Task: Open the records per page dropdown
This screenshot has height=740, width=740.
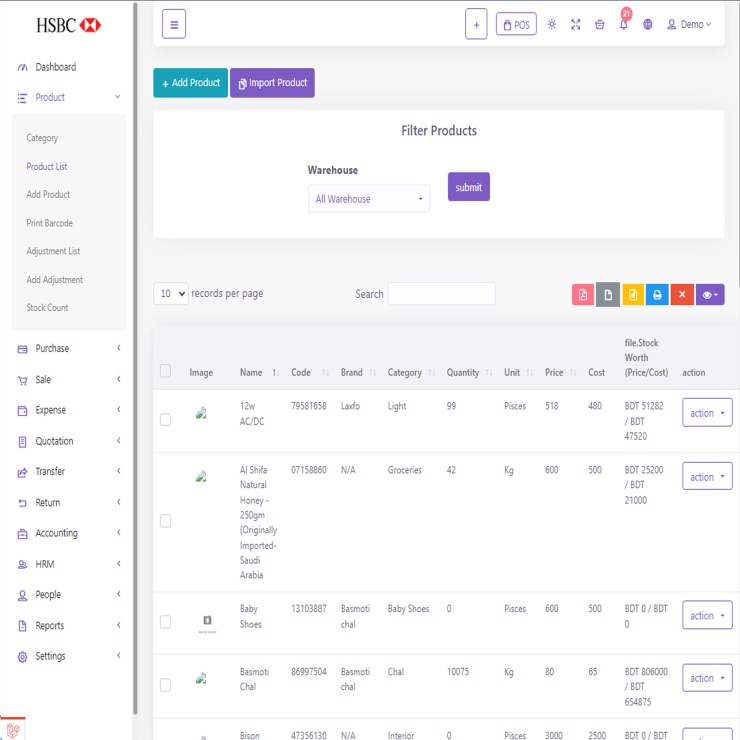Action: click(x=171, y=294)
